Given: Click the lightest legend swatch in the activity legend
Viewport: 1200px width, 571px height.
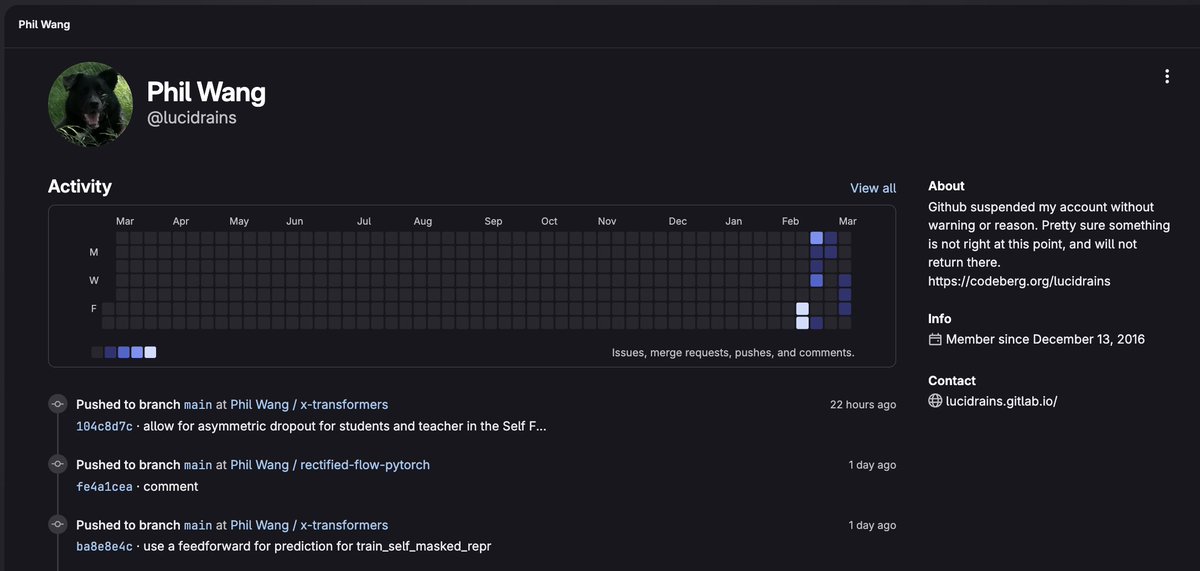Looking at the screenshot, I should tap(150, 352).
